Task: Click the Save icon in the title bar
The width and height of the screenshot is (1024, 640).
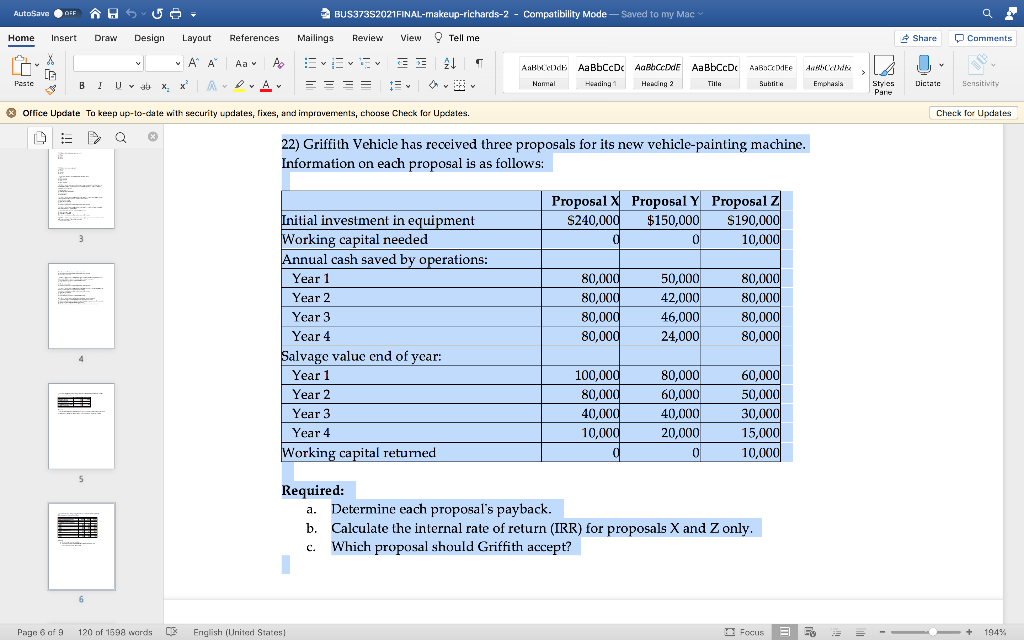Action: click(112, 13)
